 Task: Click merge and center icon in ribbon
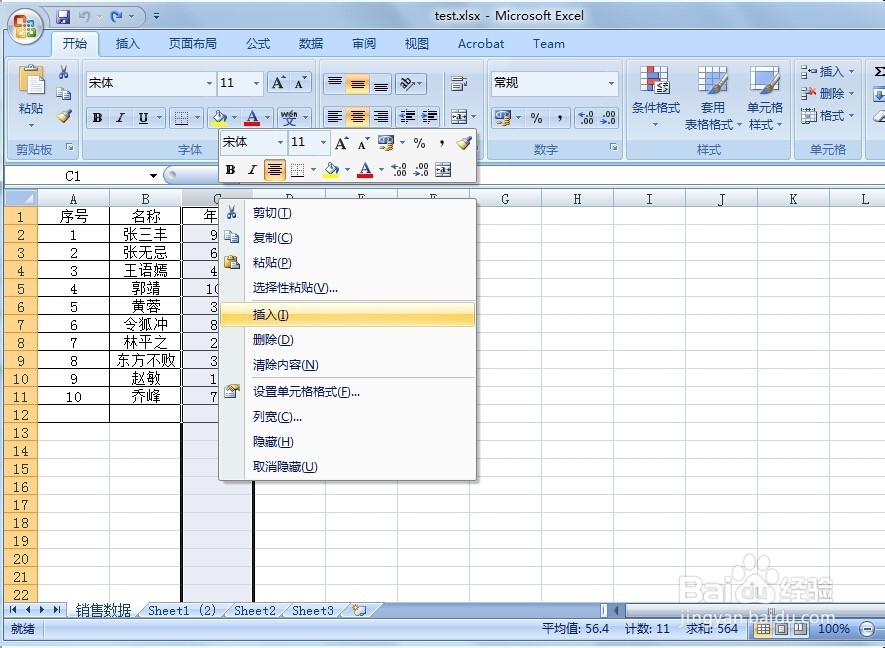(x=458, y=117)
